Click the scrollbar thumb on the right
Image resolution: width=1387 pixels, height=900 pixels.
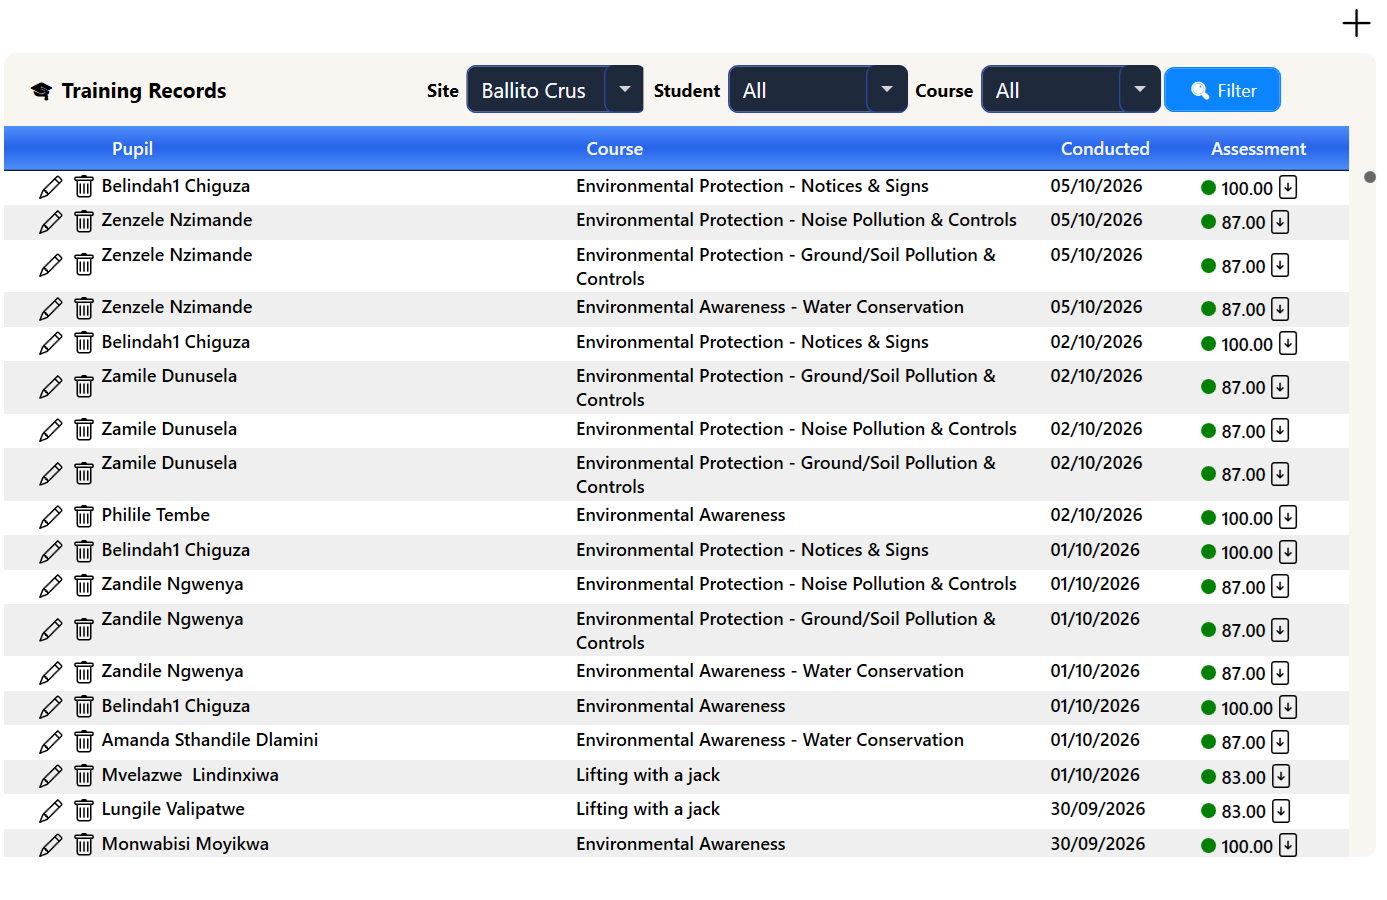click(x=1370, y=177)
